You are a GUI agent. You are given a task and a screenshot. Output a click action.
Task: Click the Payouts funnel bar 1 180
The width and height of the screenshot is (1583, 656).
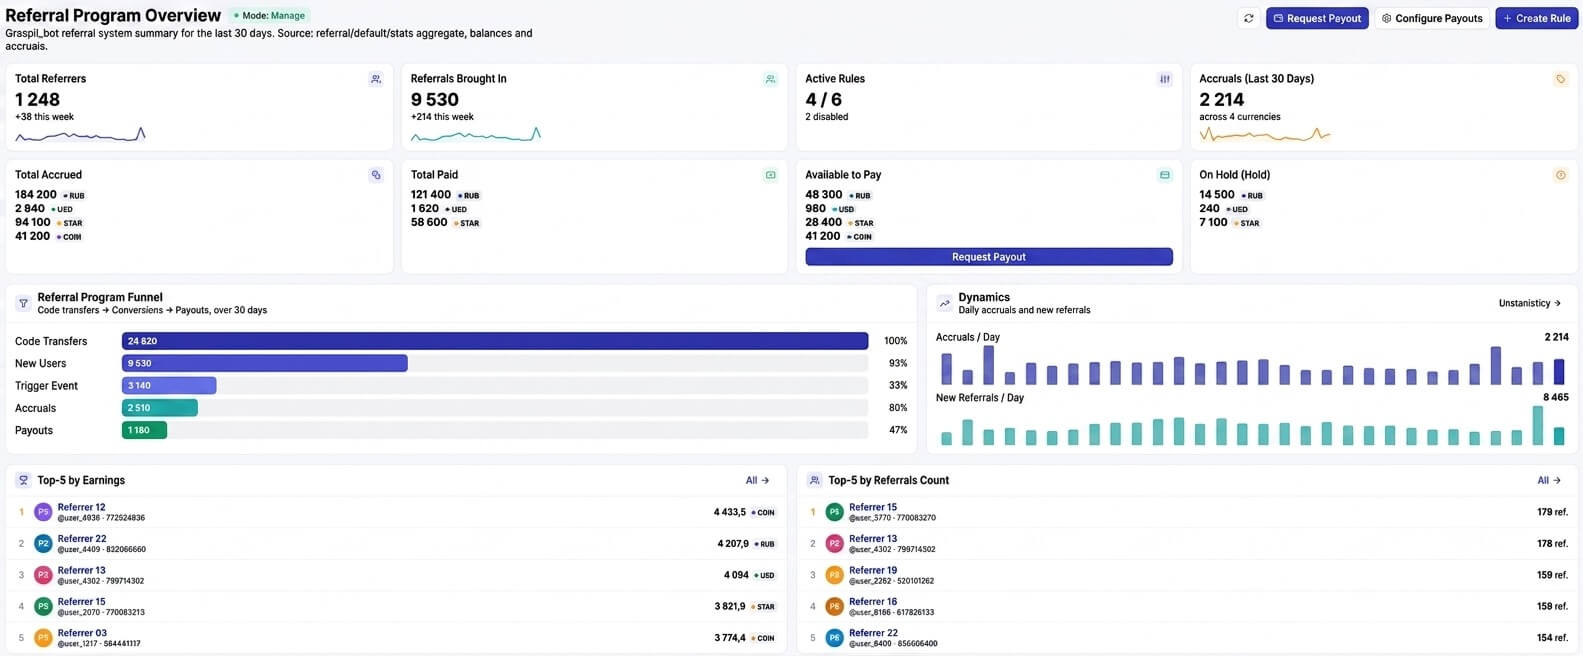click(x=144, y=430)
